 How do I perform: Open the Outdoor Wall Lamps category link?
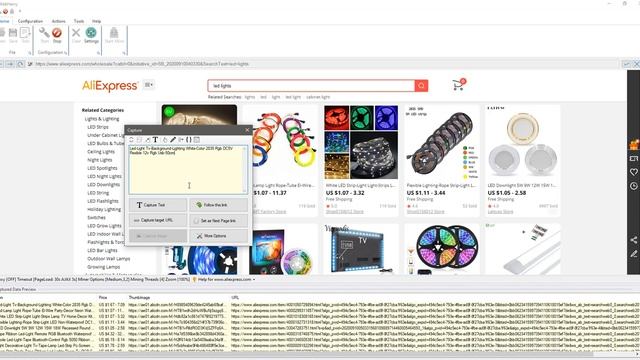[x=109, y=259]
